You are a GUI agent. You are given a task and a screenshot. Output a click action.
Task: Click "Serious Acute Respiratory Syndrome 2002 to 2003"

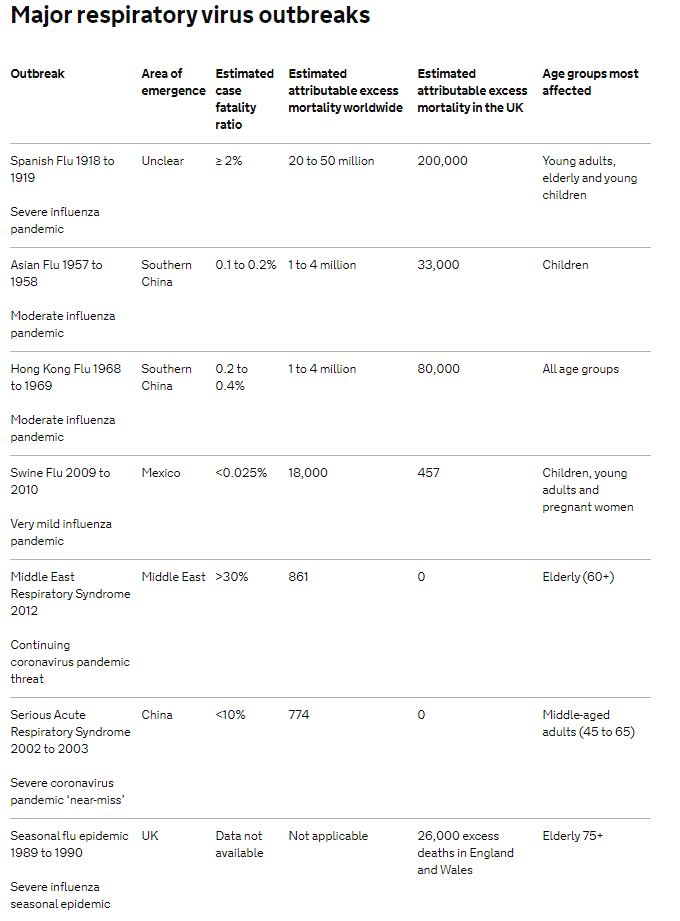coord(70,732)
